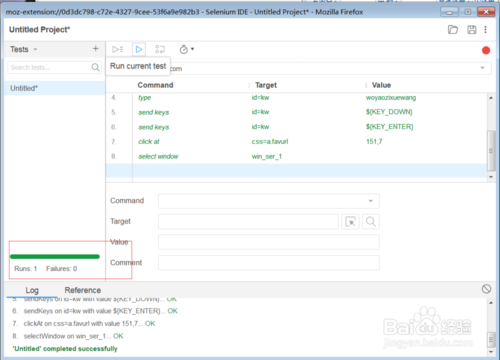Save the project with the floppy icon

472,30
